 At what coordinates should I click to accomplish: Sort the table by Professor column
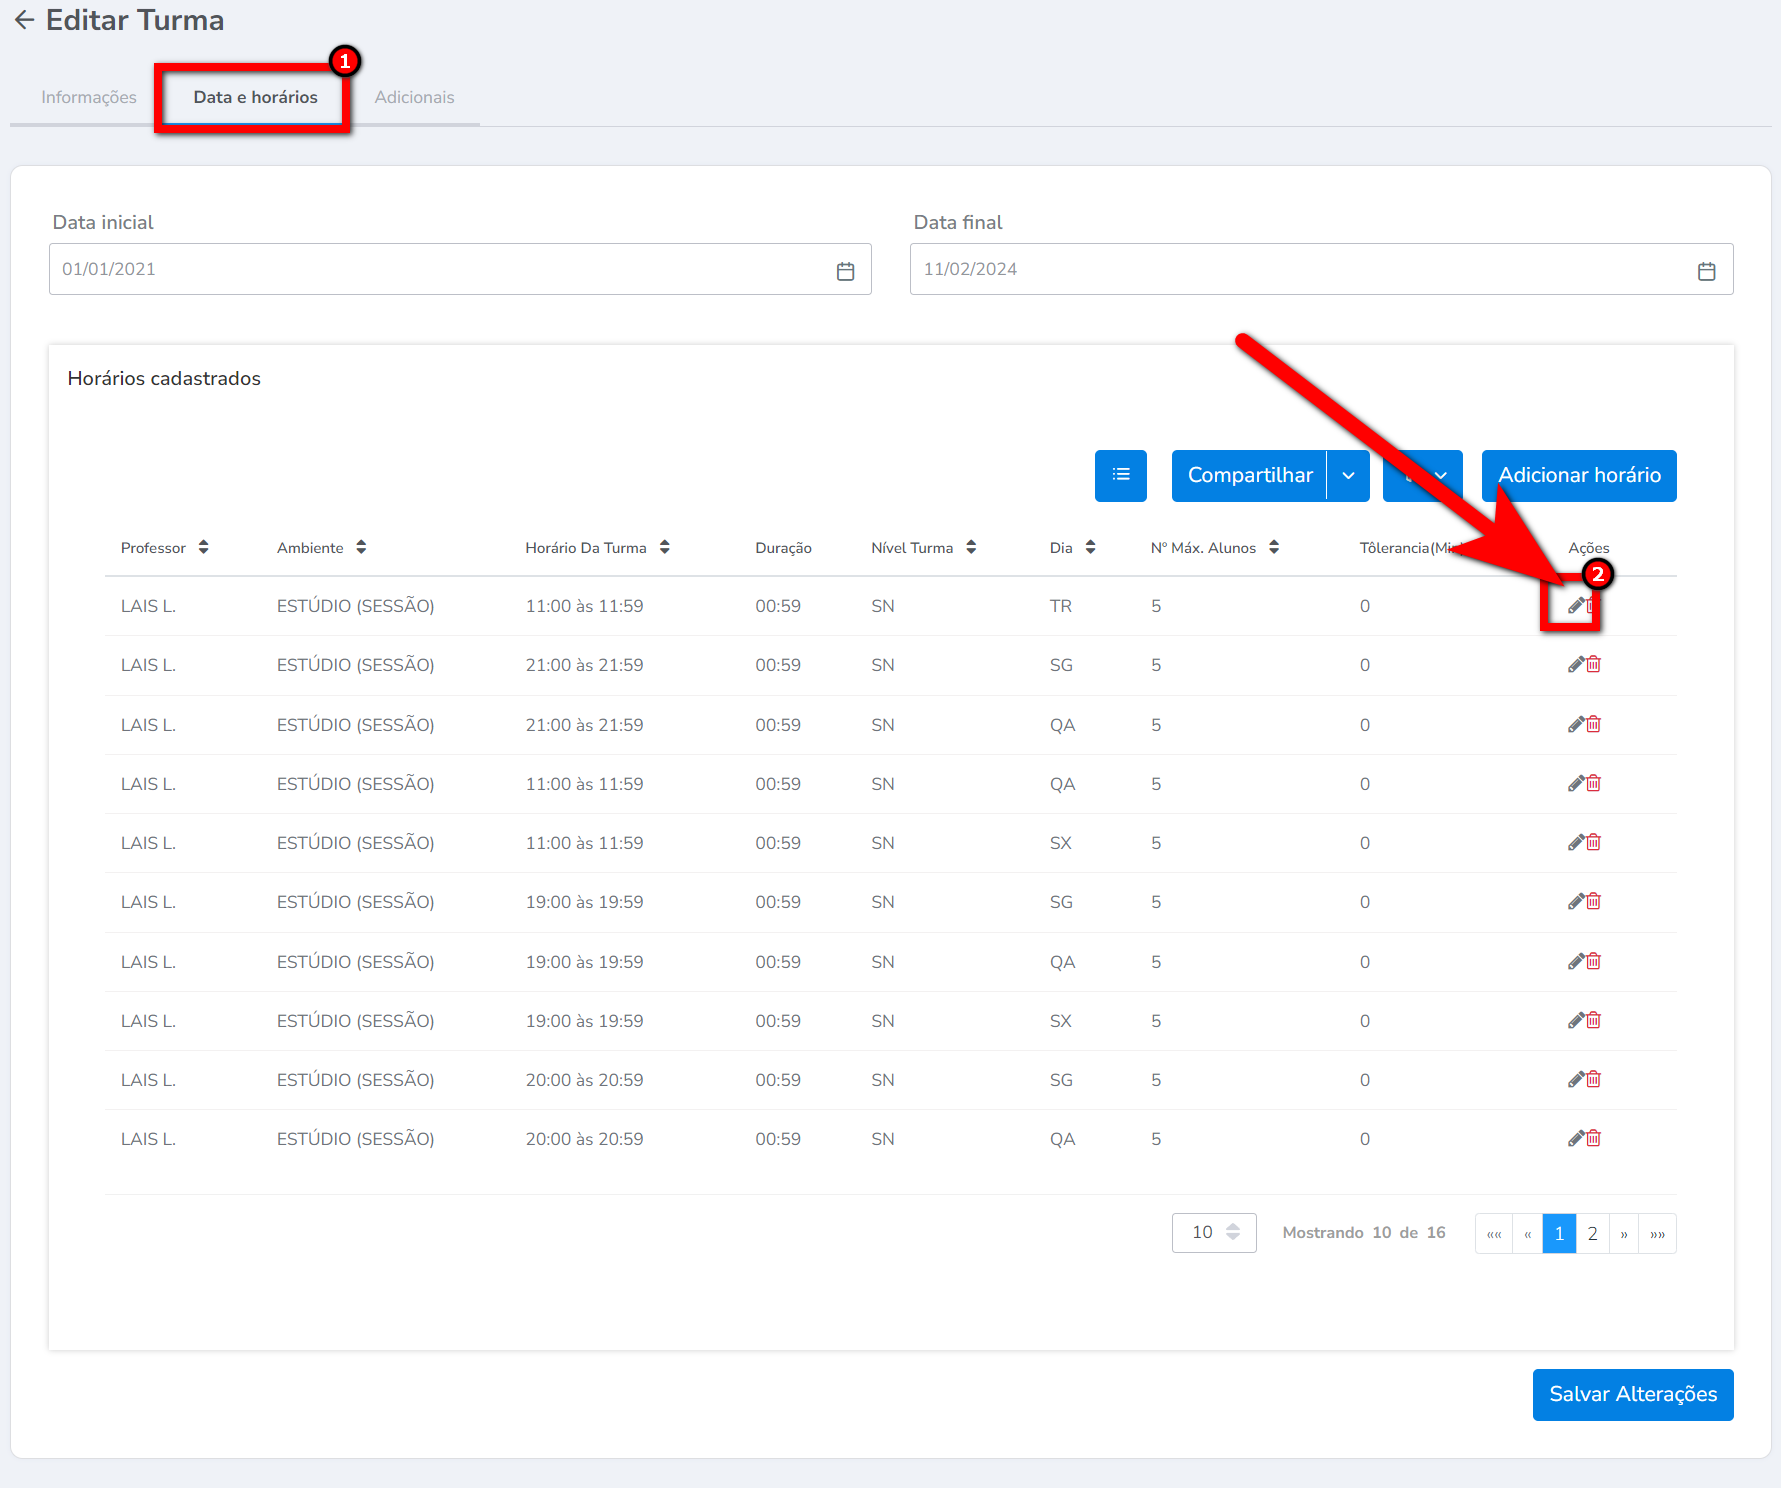203,547
